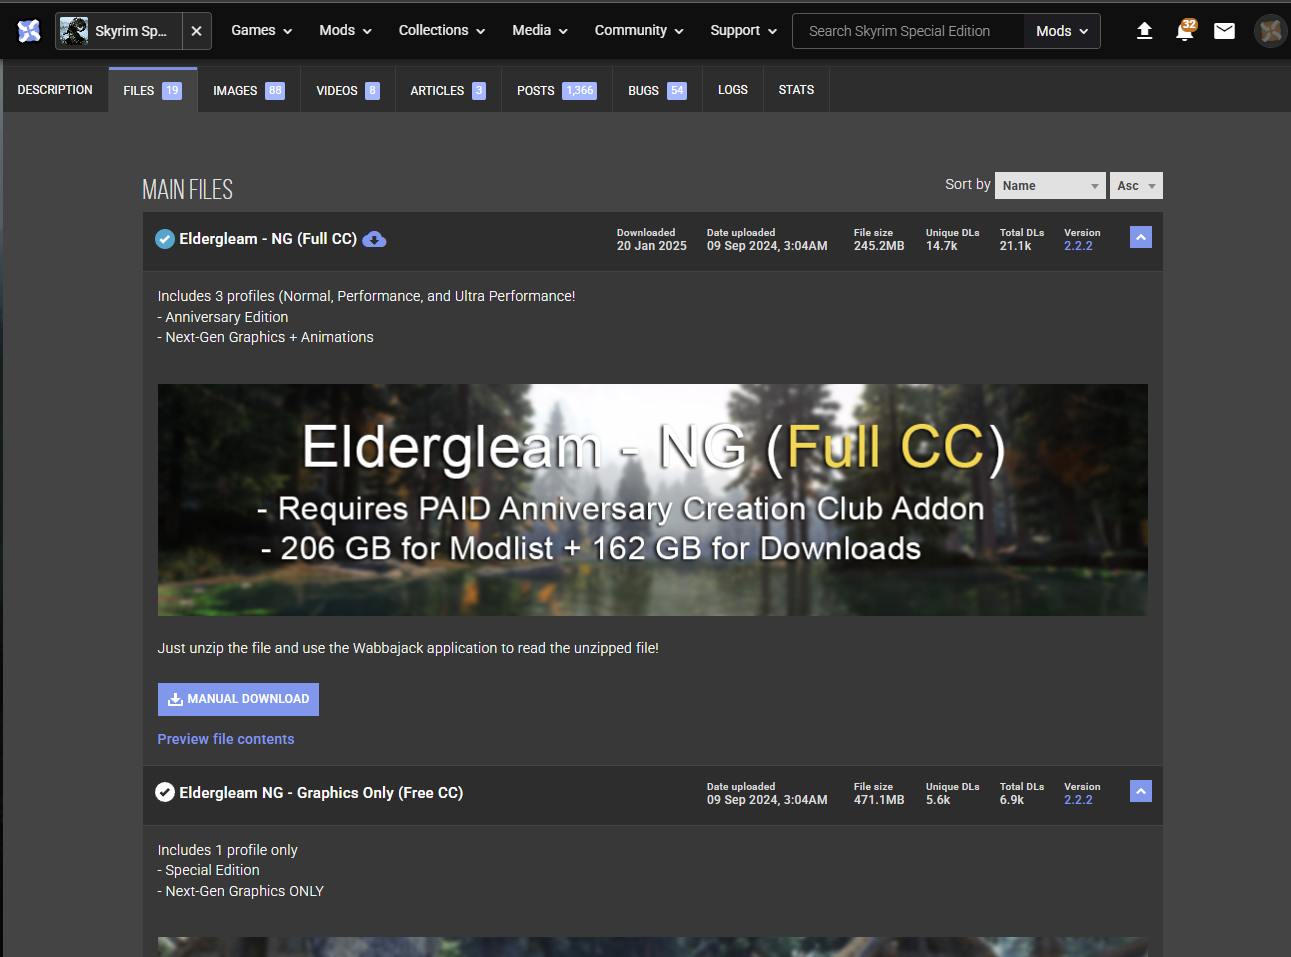This screenshot has height=957, width=1291.
Task: Click the checkmark icon beside Graphics Only title
Action: pos(165,793)
